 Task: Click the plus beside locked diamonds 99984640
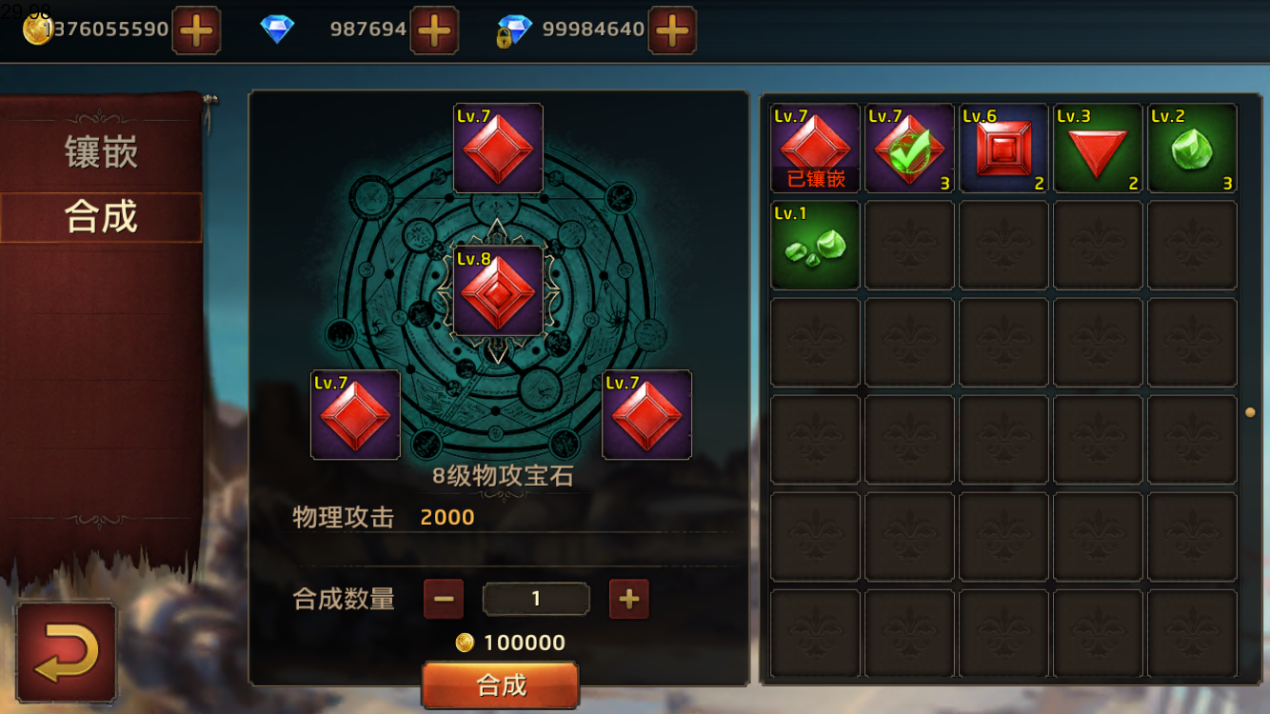coord(672,31)
